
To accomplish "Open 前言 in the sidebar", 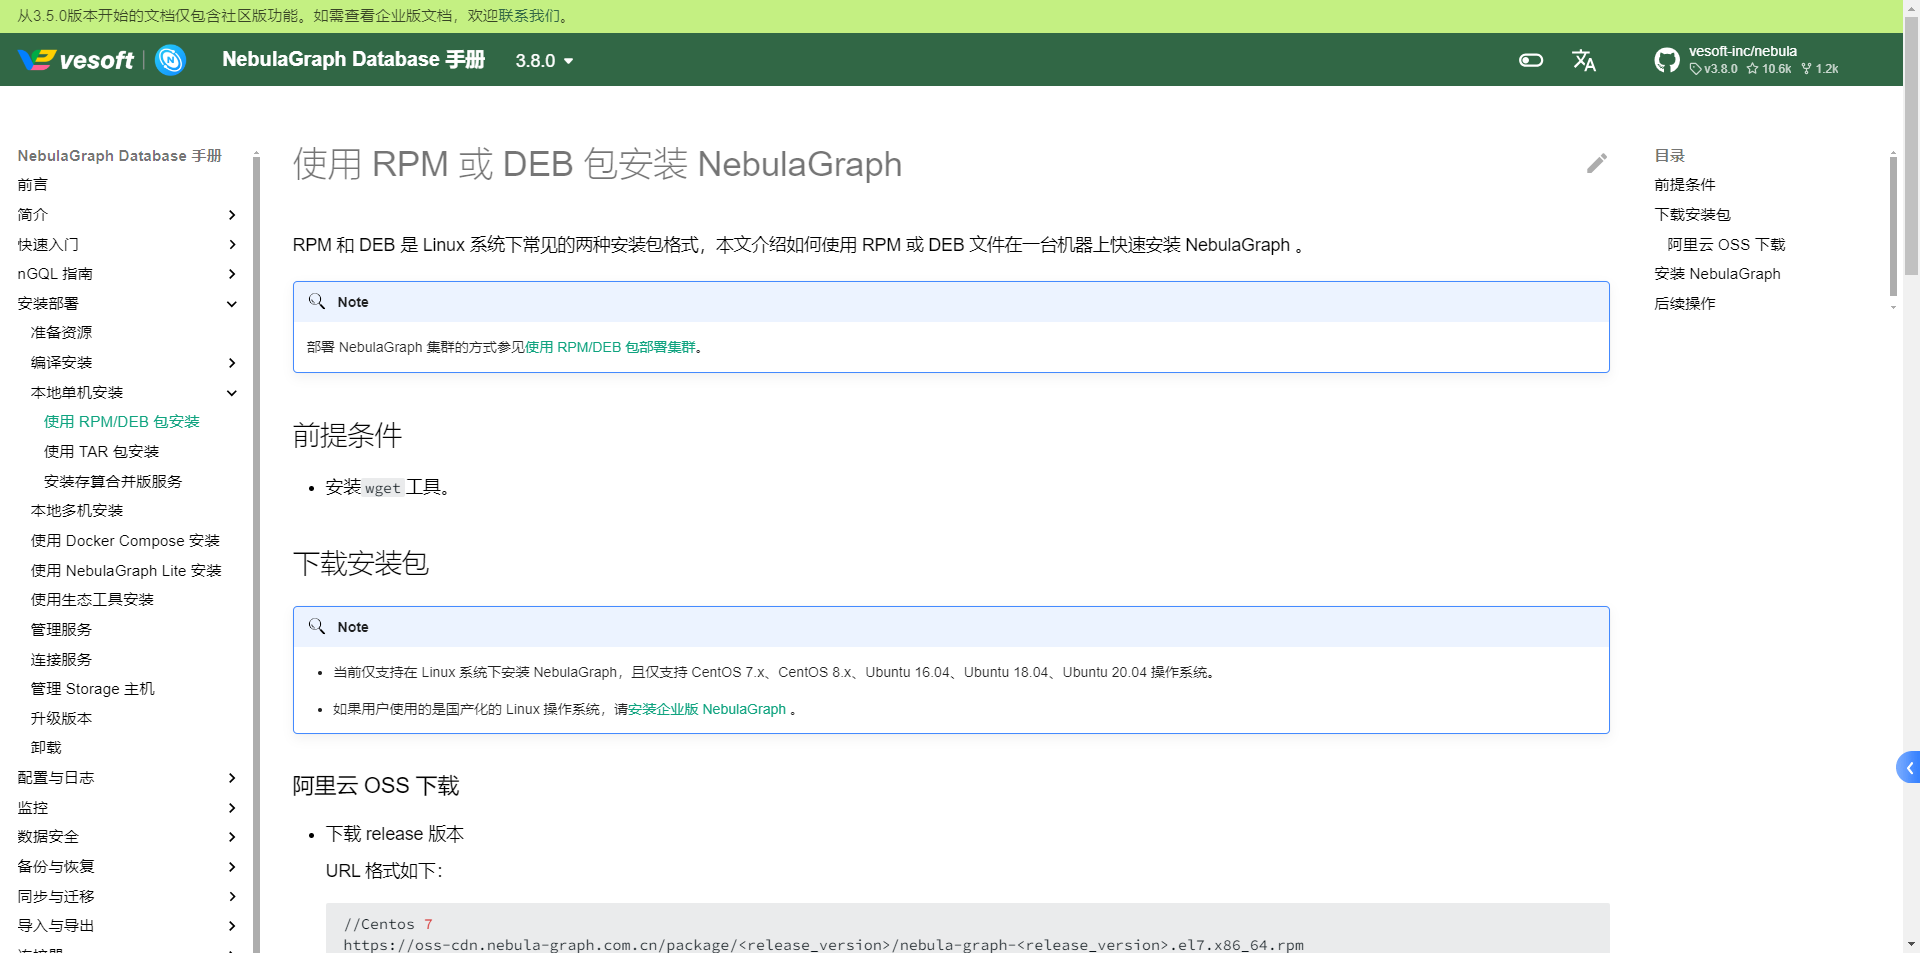I will pyautogui.click(x=33, y=185).
